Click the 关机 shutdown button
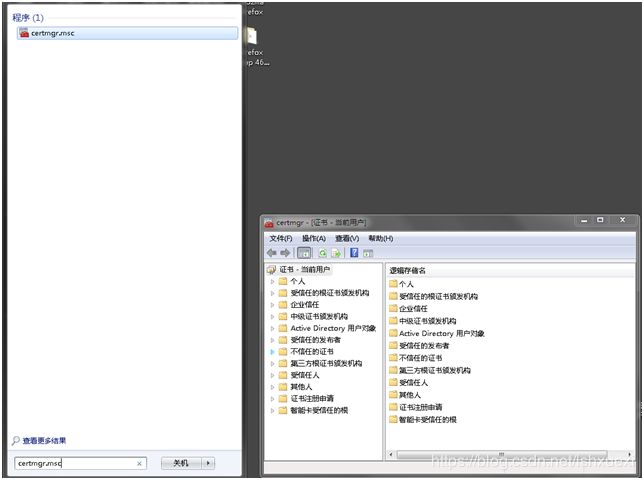This screenshot has height=480, width=644. 181,464
